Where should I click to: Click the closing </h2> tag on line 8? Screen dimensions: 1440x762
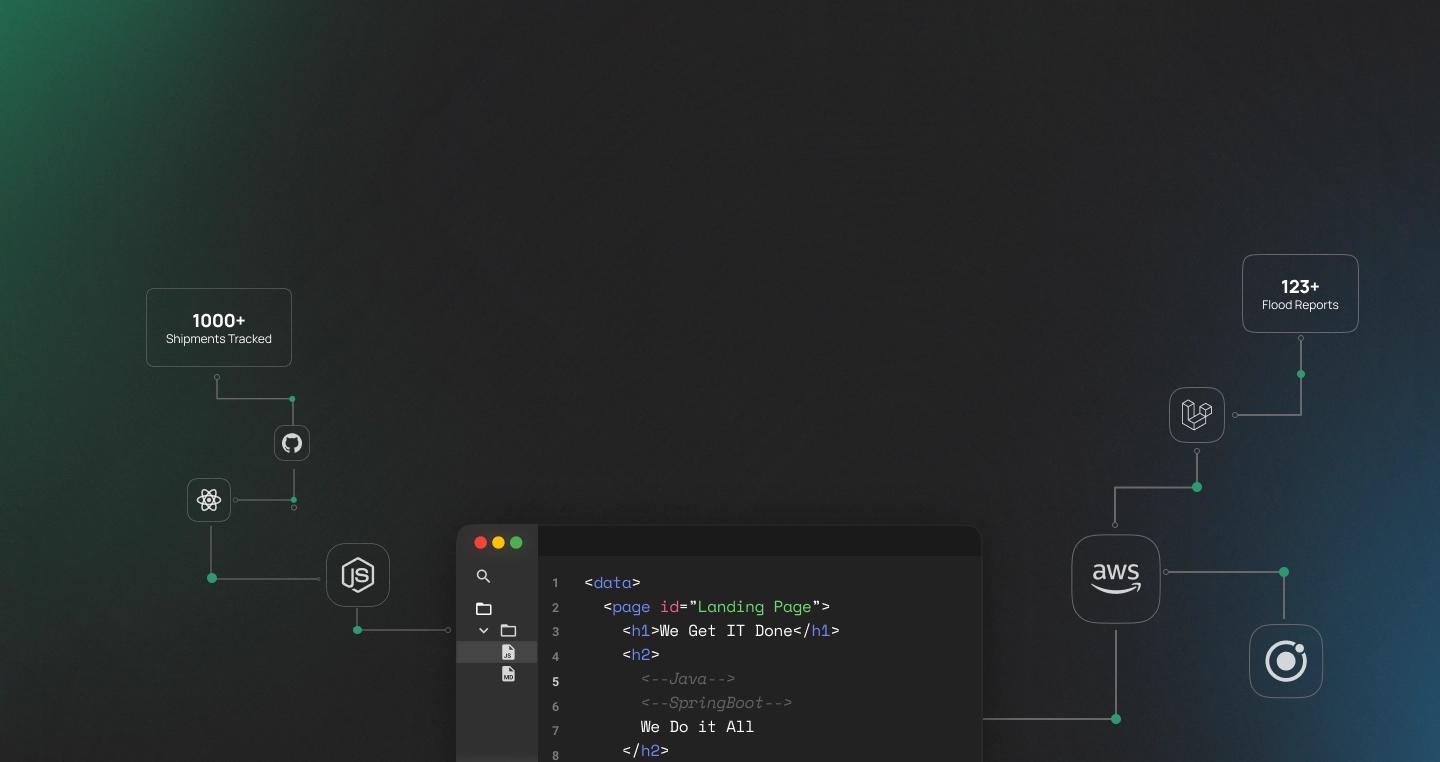click(x=645, y=751)
